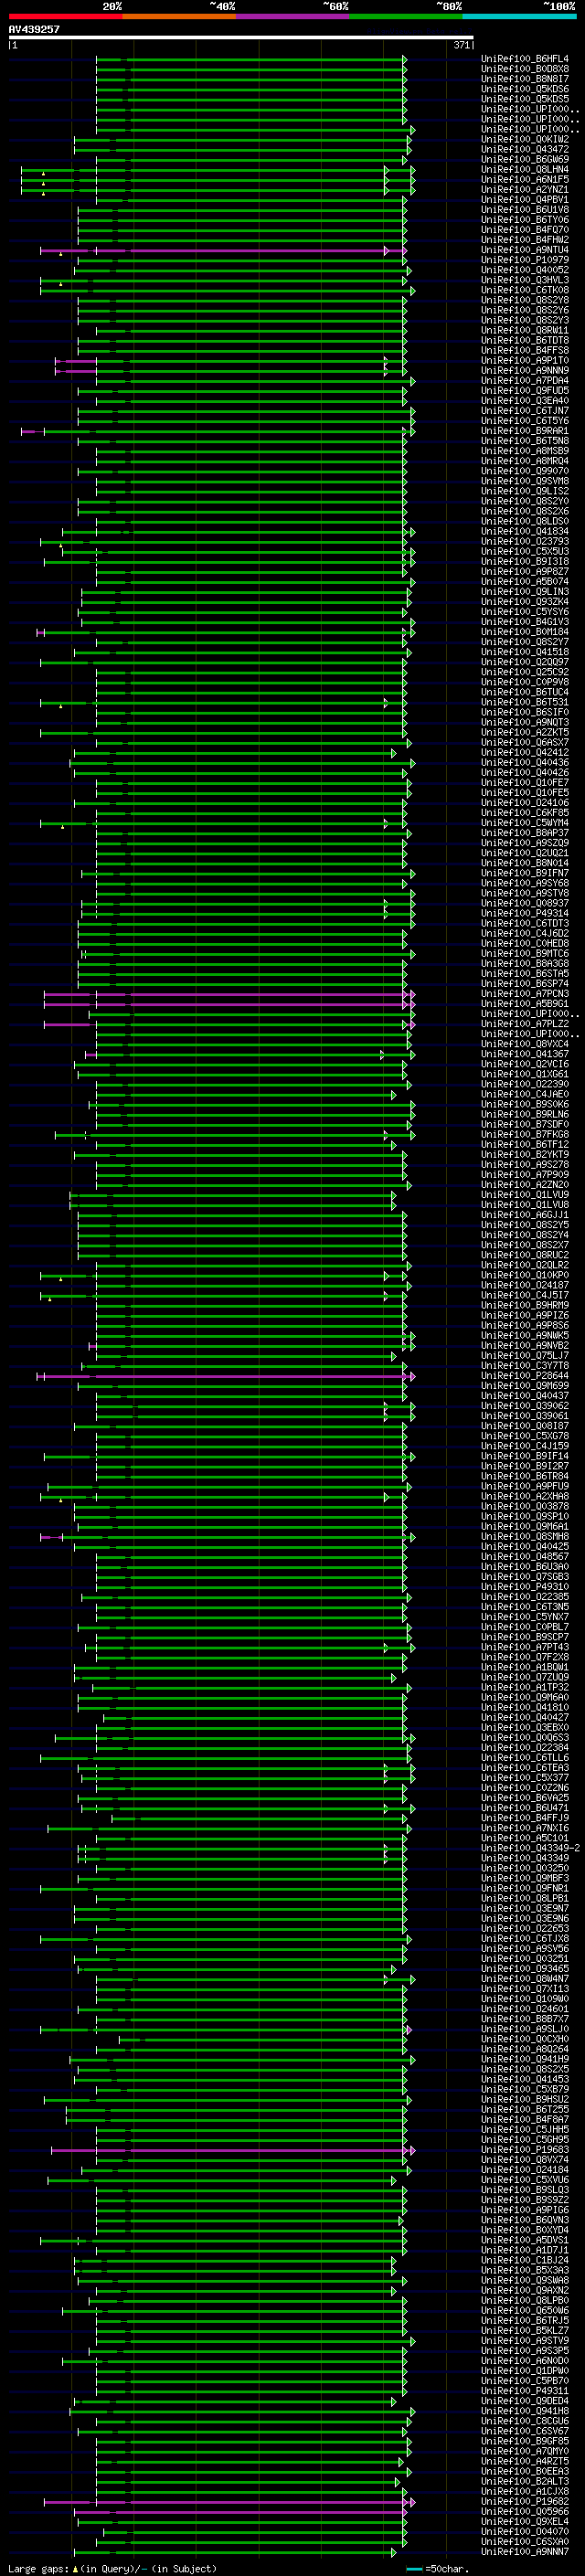Select the UniRef100_Q1LVU9 entry
The width and height of the screenshot is (585, 2576).
pyautogui.click(x=525, y=1195)
